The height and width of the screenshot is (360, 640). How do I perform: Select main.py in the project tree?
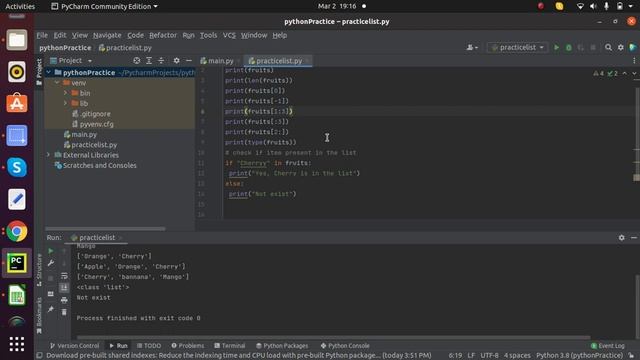point(84,134)
